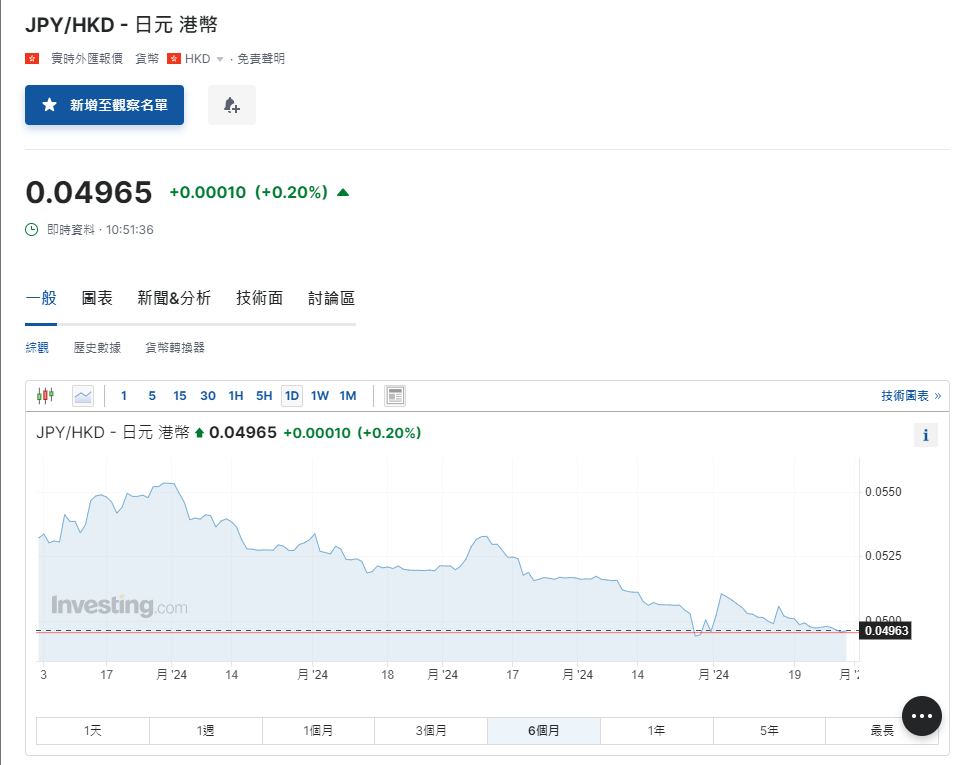The image size is (956, 765).
Task: Select the 1D chart interval
Action: [292, 396]
